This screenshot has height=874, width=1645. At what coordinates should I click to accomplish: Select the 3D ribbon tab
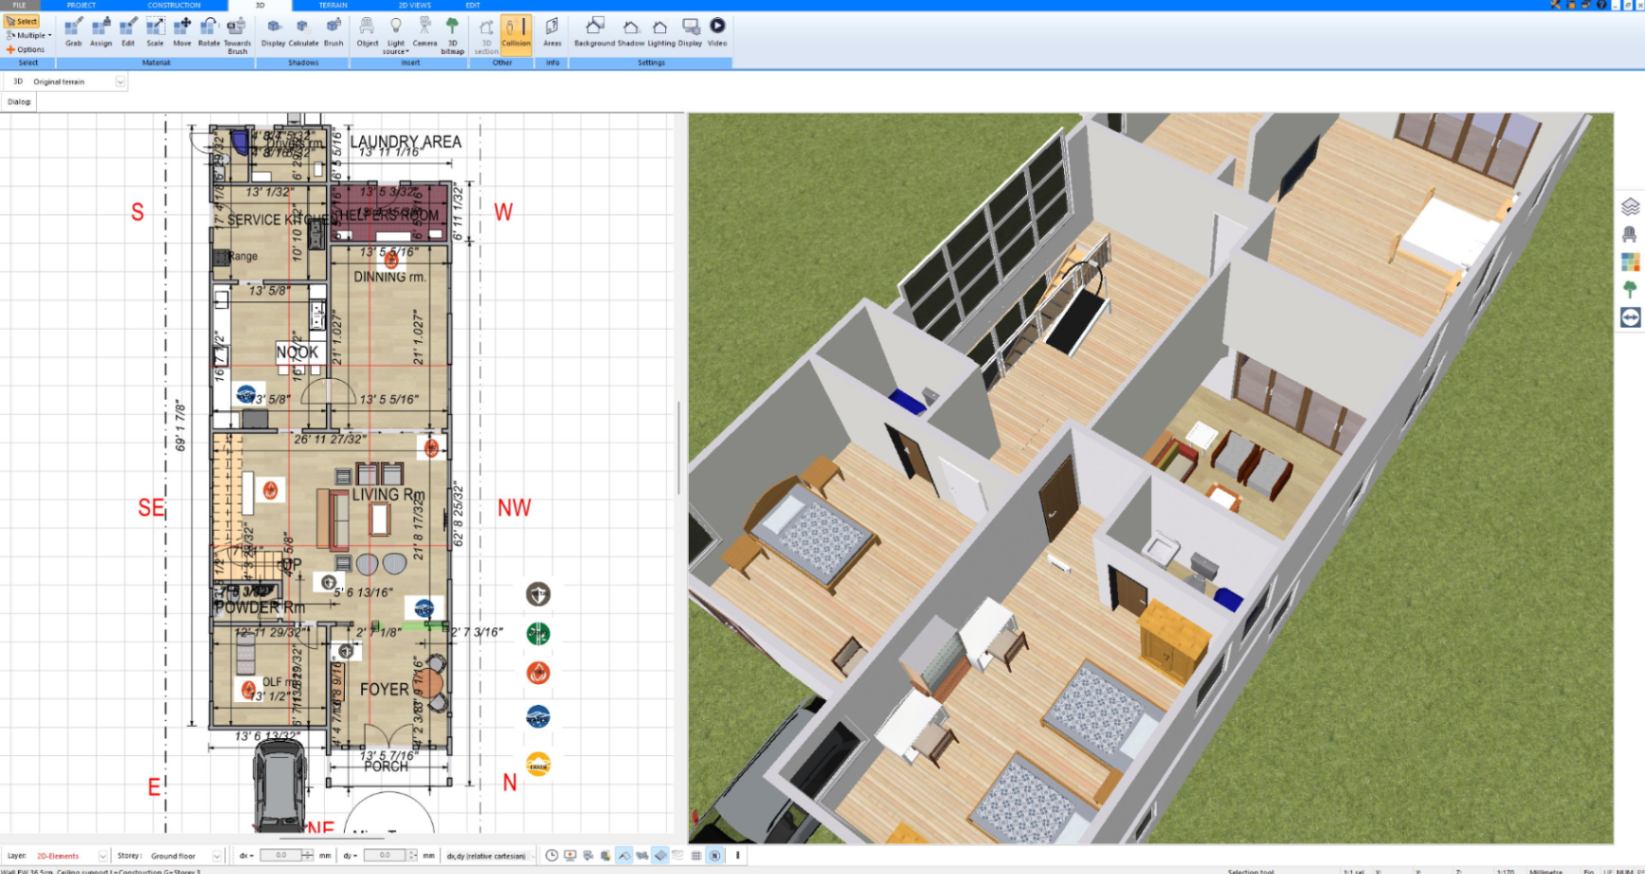260,5
